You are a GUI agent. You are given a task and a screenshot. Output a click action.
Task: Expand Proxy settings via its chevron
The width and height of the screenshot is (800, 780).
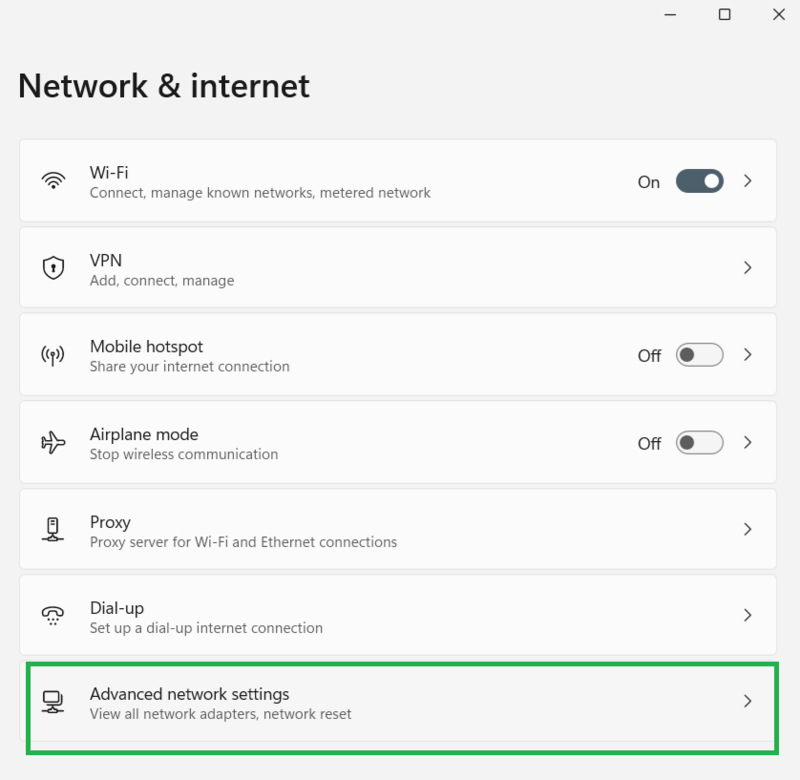(747, 529)
